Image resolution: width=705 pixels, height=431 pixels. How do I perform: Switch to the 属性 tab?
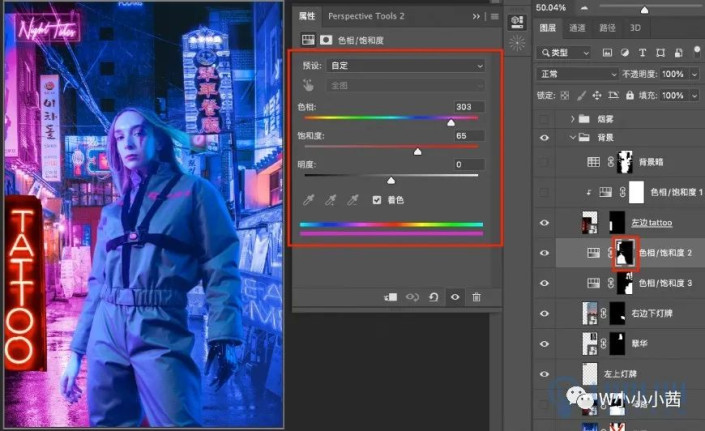[x=307, y=16]
